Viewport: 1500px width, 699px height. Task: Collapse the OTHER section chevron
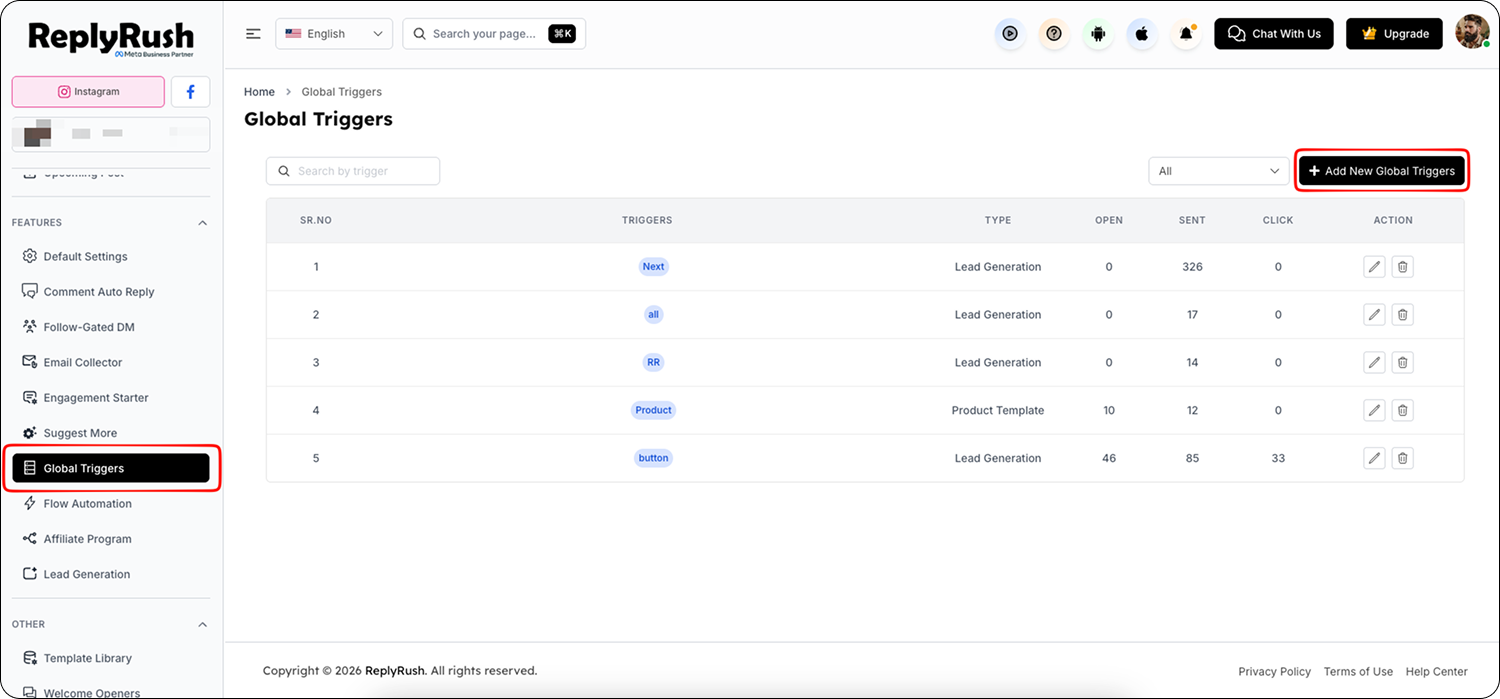click(x=203, y=625)
